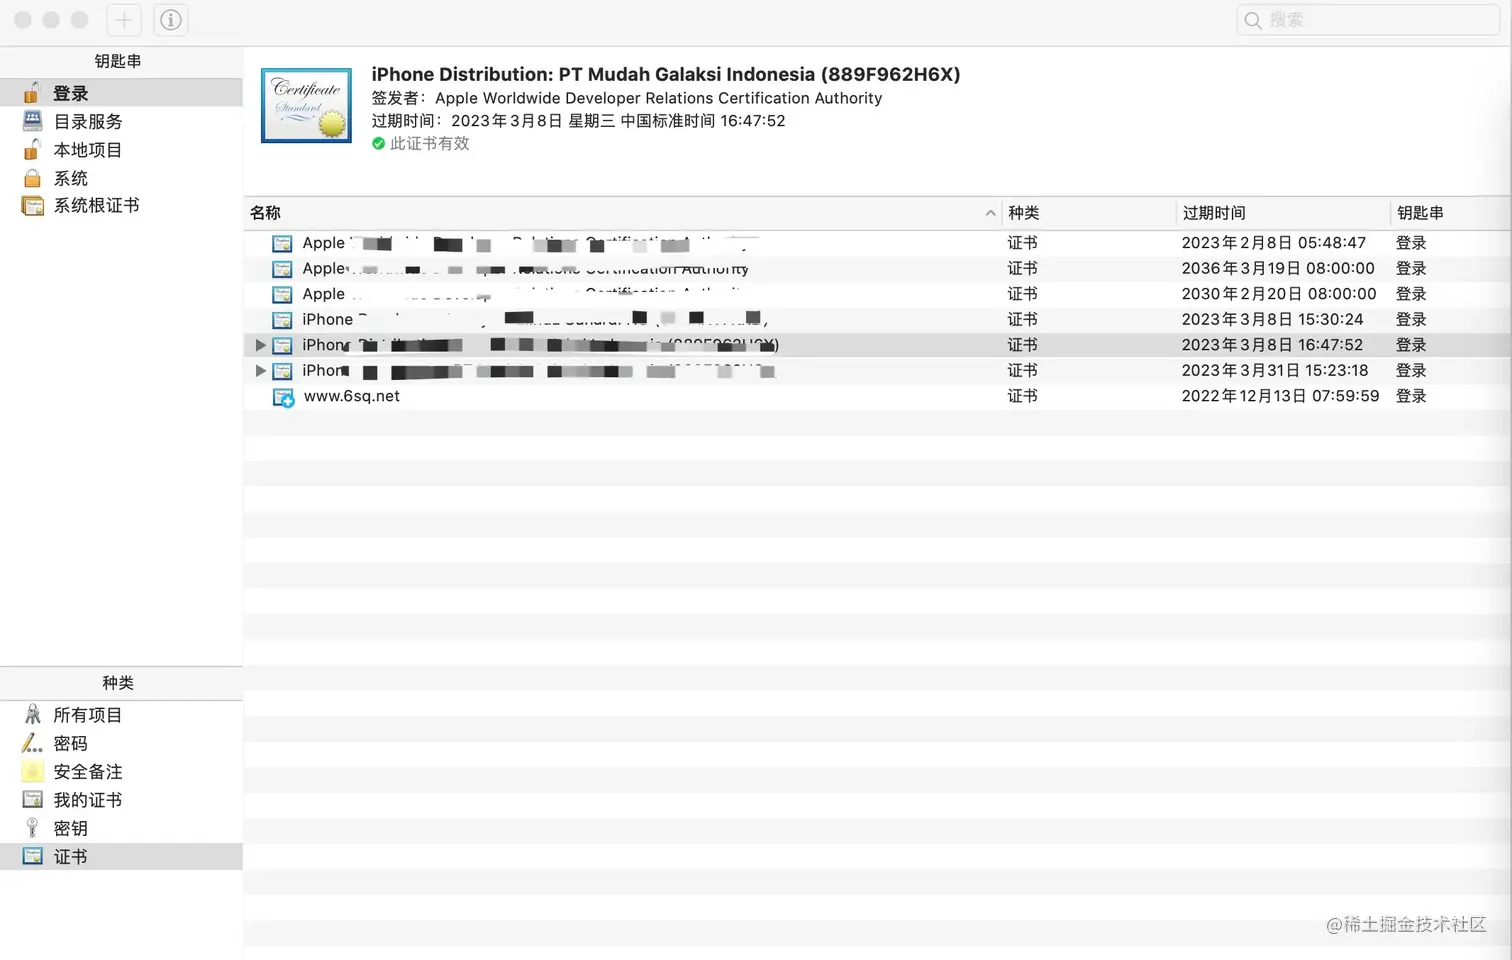This screenshot has height=960, width=1512.
Task: Click the 密码 pencil icon
Action: point(32,743)
